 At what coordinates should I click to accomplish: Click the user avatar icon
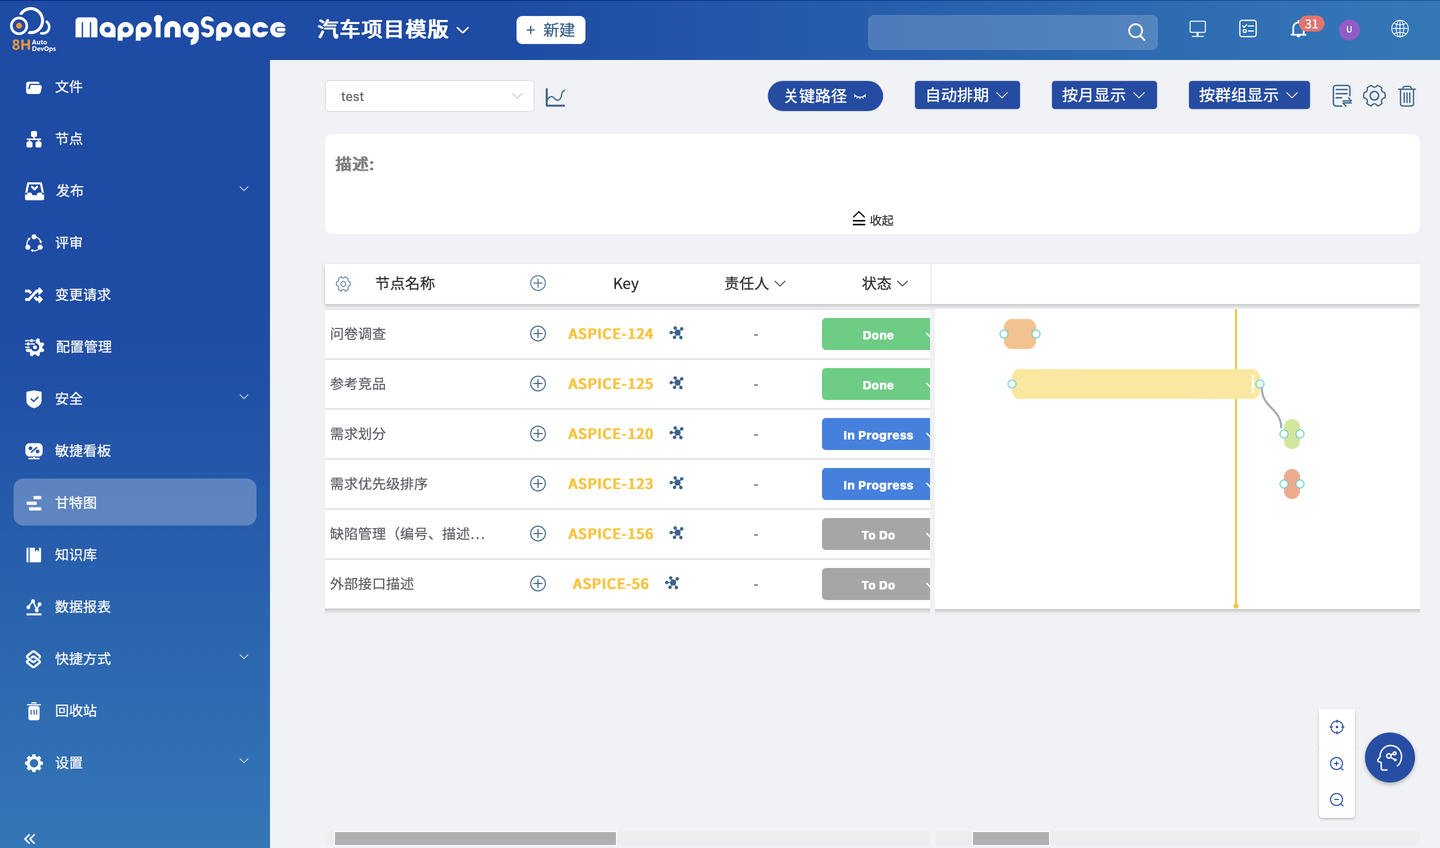click(x=1349, y=29)
